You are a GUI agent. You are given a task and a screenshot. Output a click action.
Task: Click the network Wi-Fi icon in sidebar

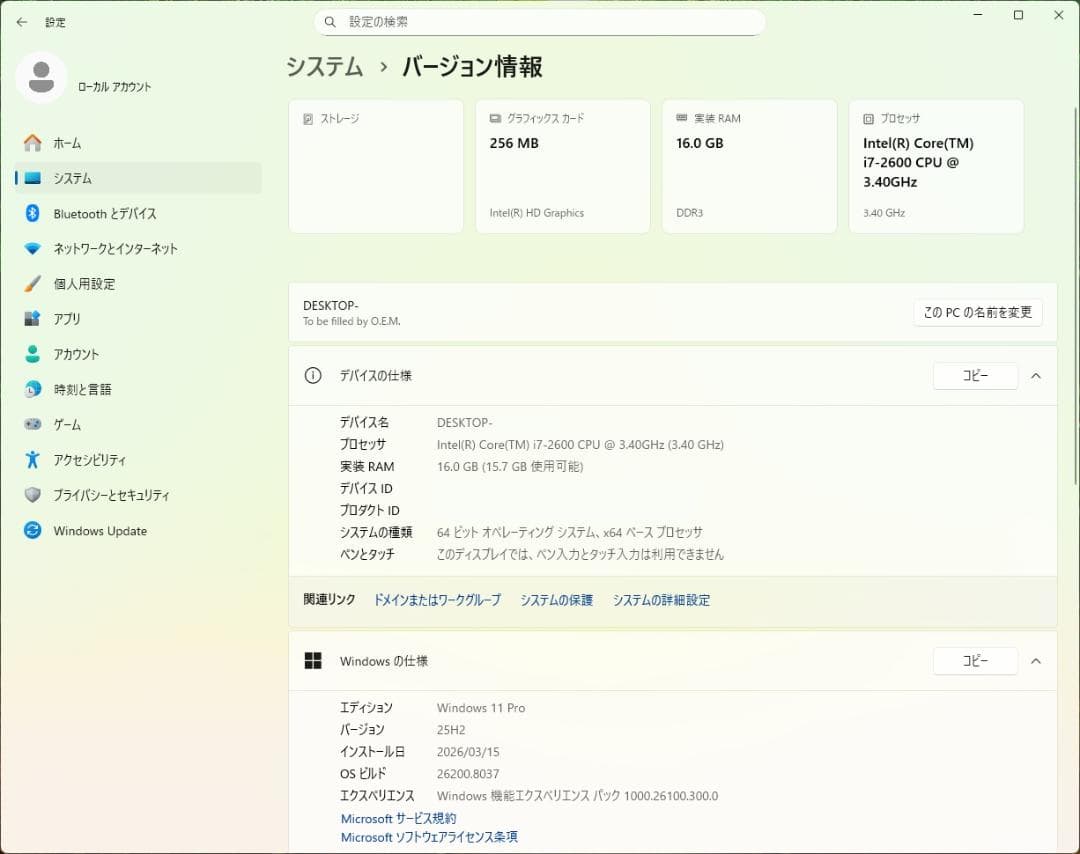[32, 249]
